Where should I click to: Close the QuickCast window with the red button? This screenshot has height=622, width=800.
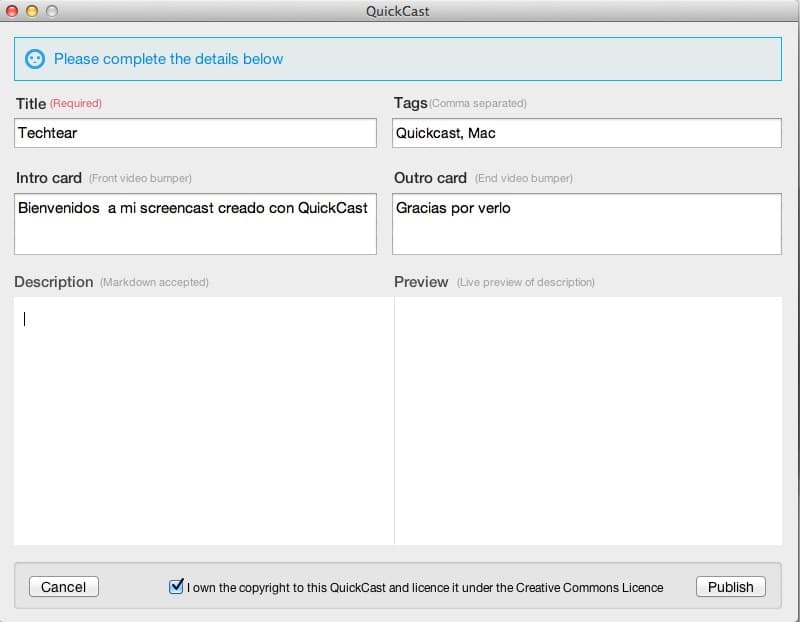pos(13,11)
